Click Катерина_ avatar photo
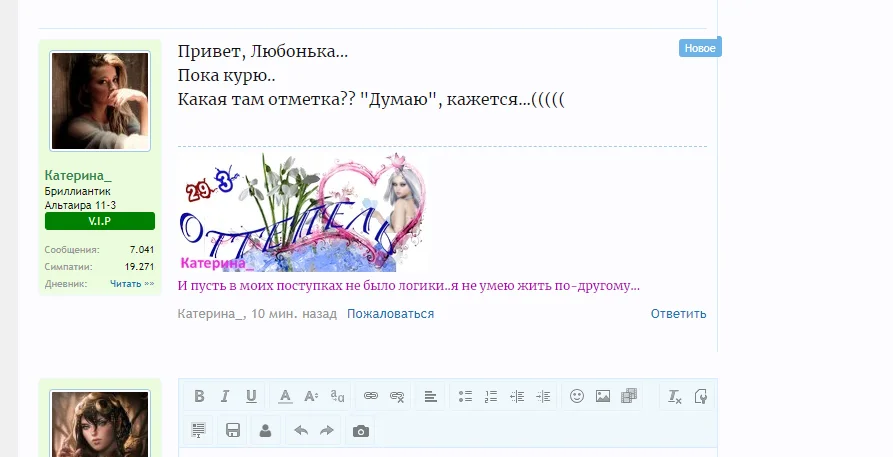This screenshot has height=457, width=893. click(100, 101)
